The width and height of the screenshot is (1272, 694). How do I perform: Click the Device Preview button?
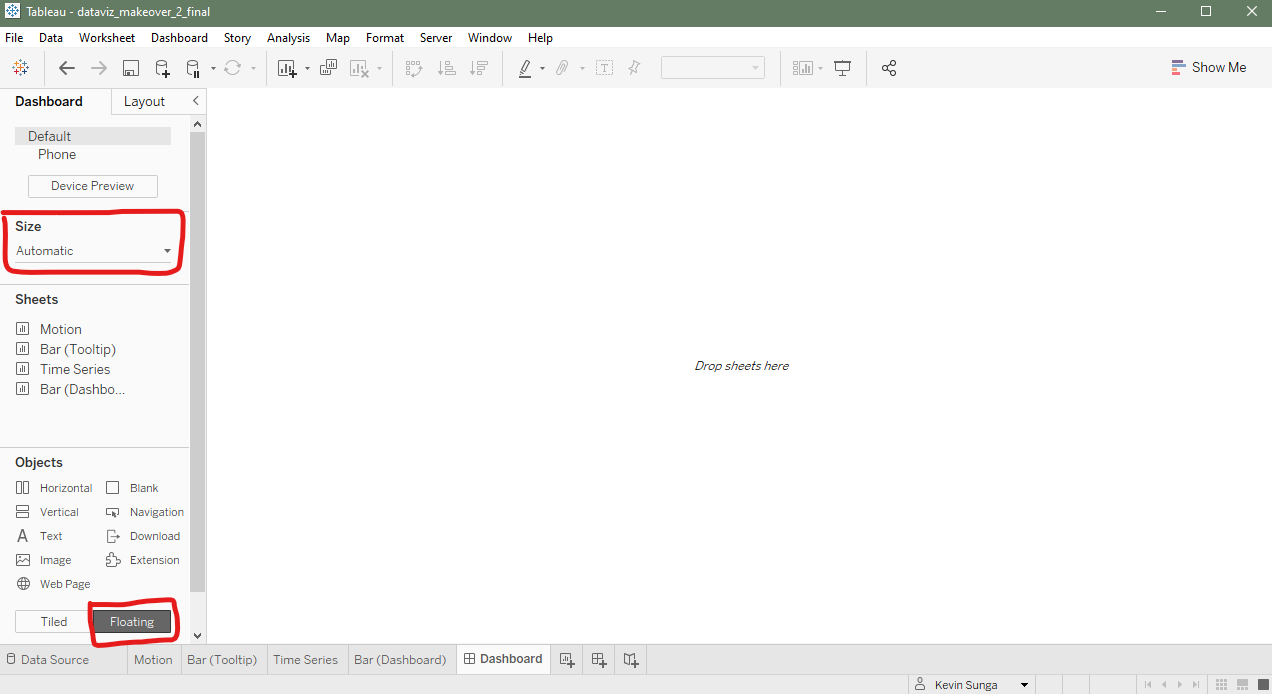(x=92, y=186)
